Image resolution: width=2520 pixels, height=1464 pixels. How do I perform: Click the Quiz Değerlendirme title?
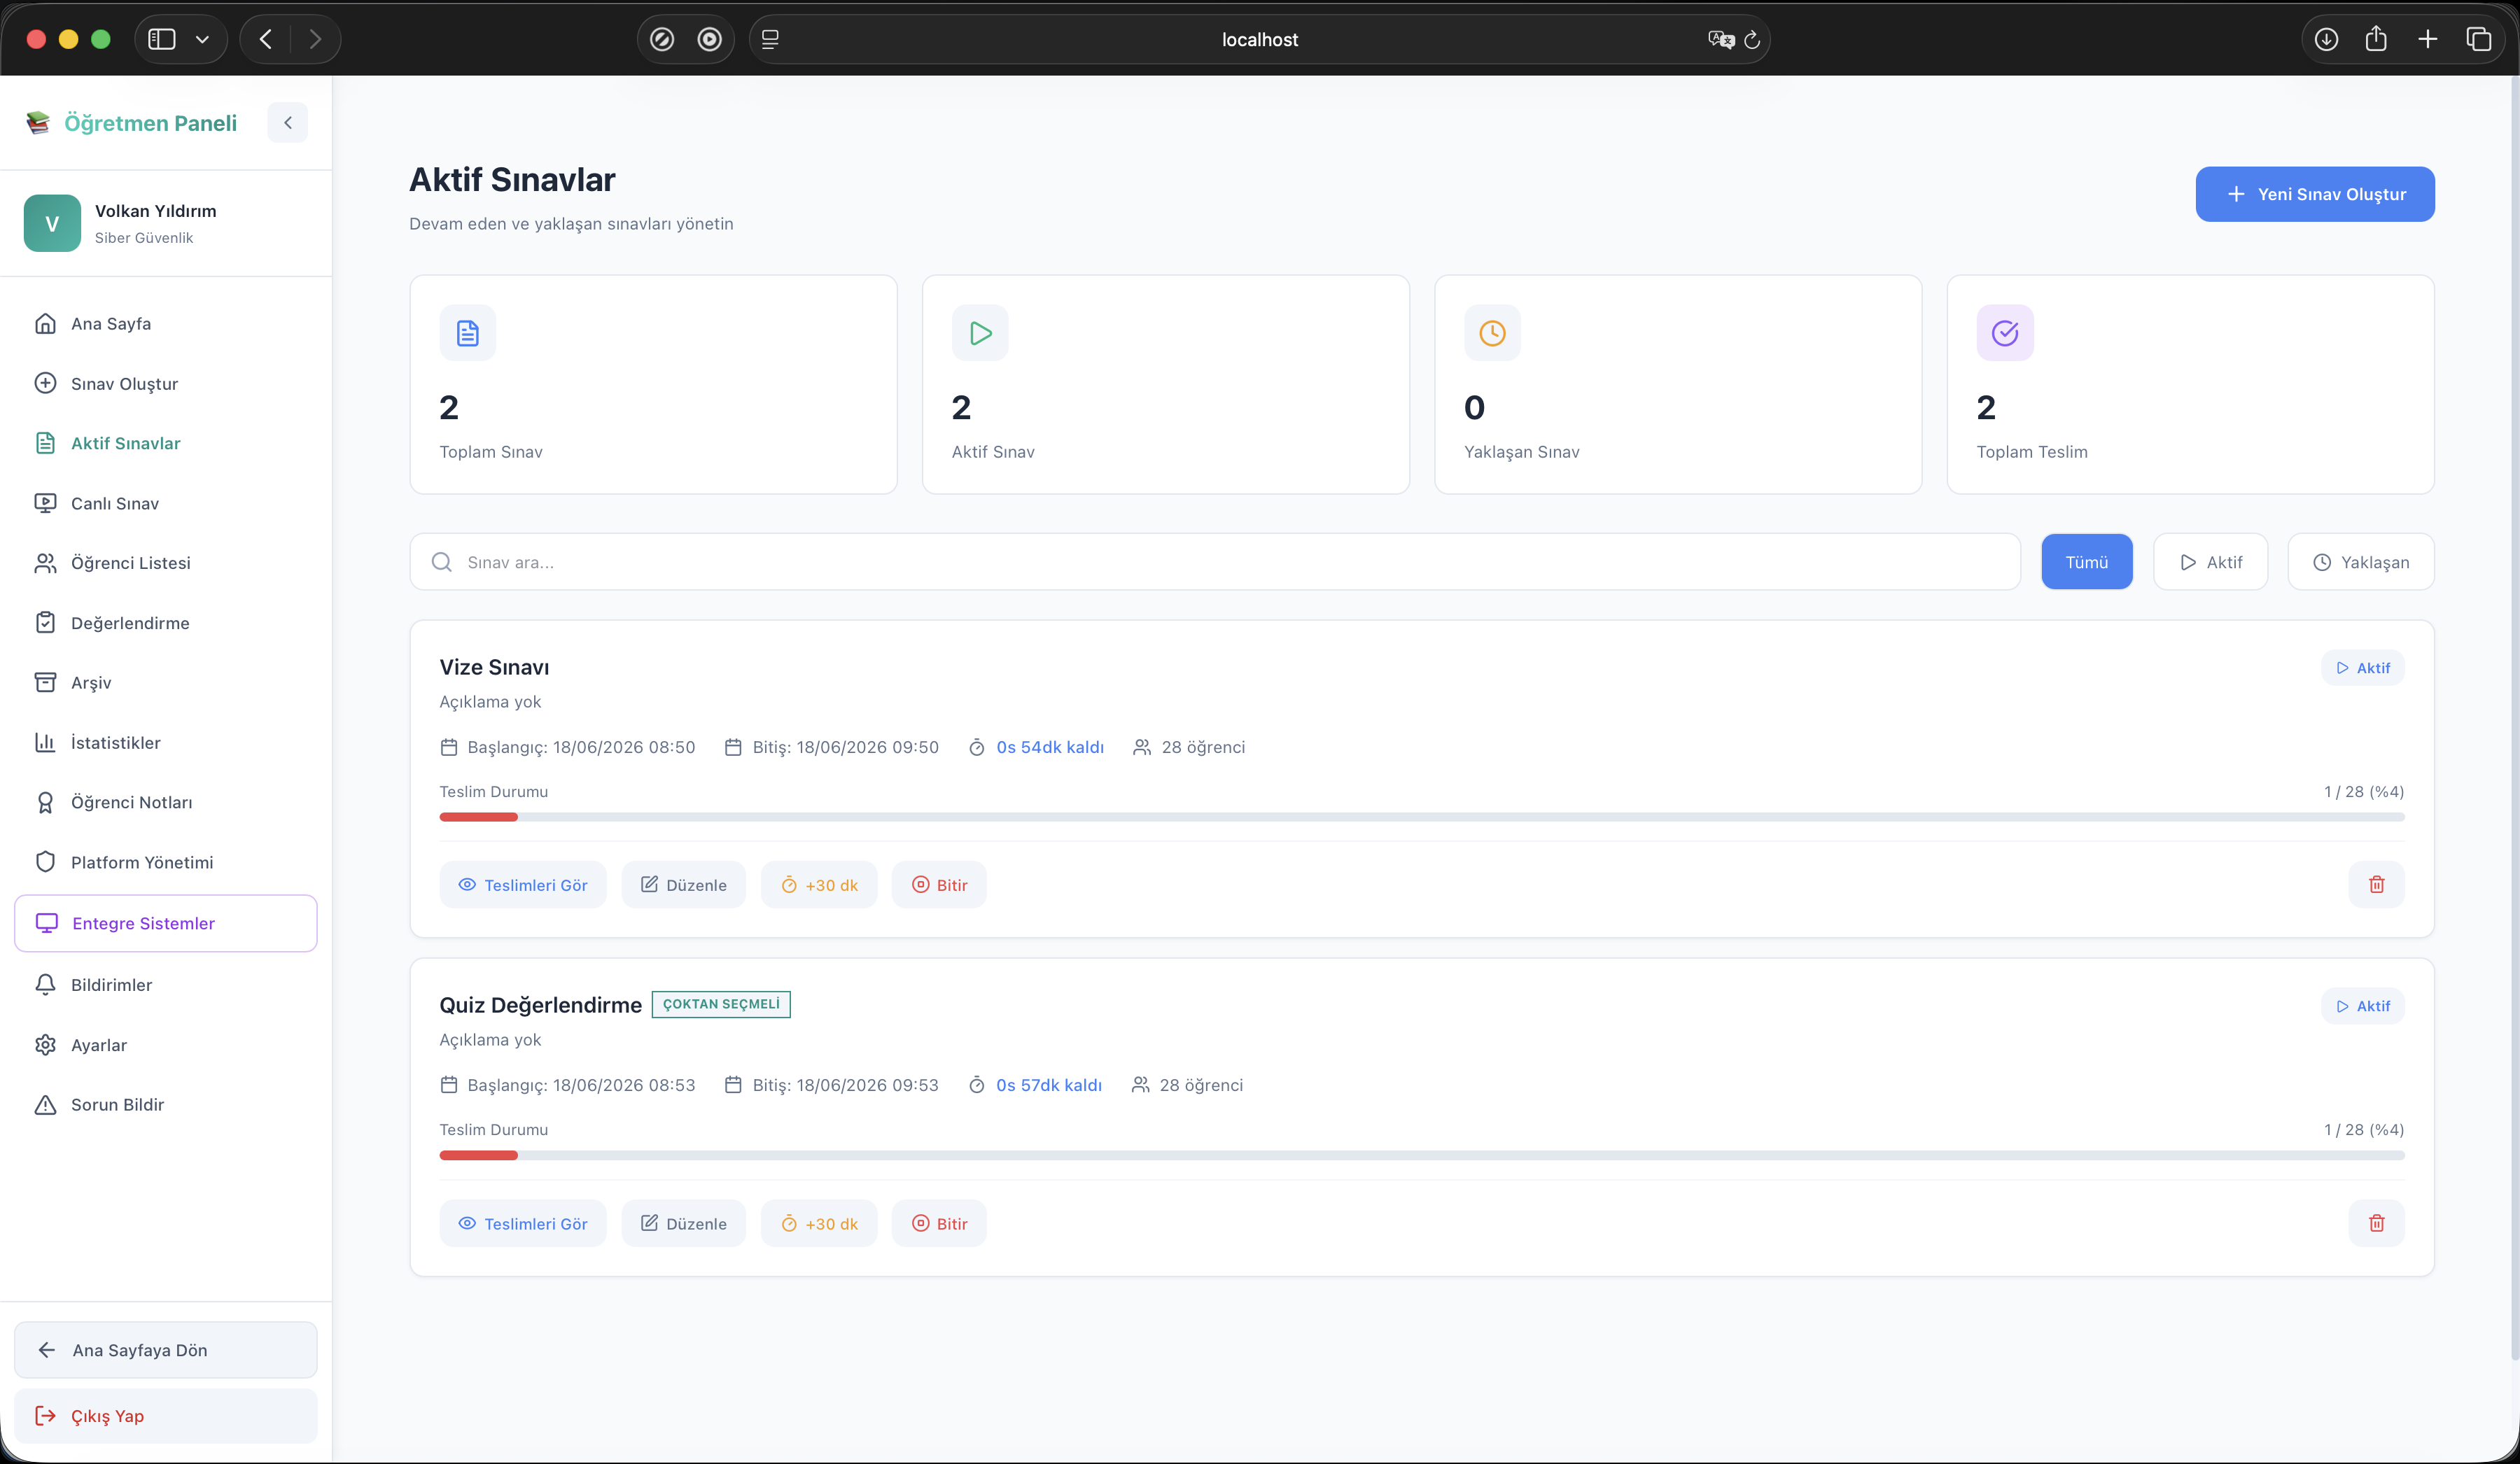(x=541, y=1005)
